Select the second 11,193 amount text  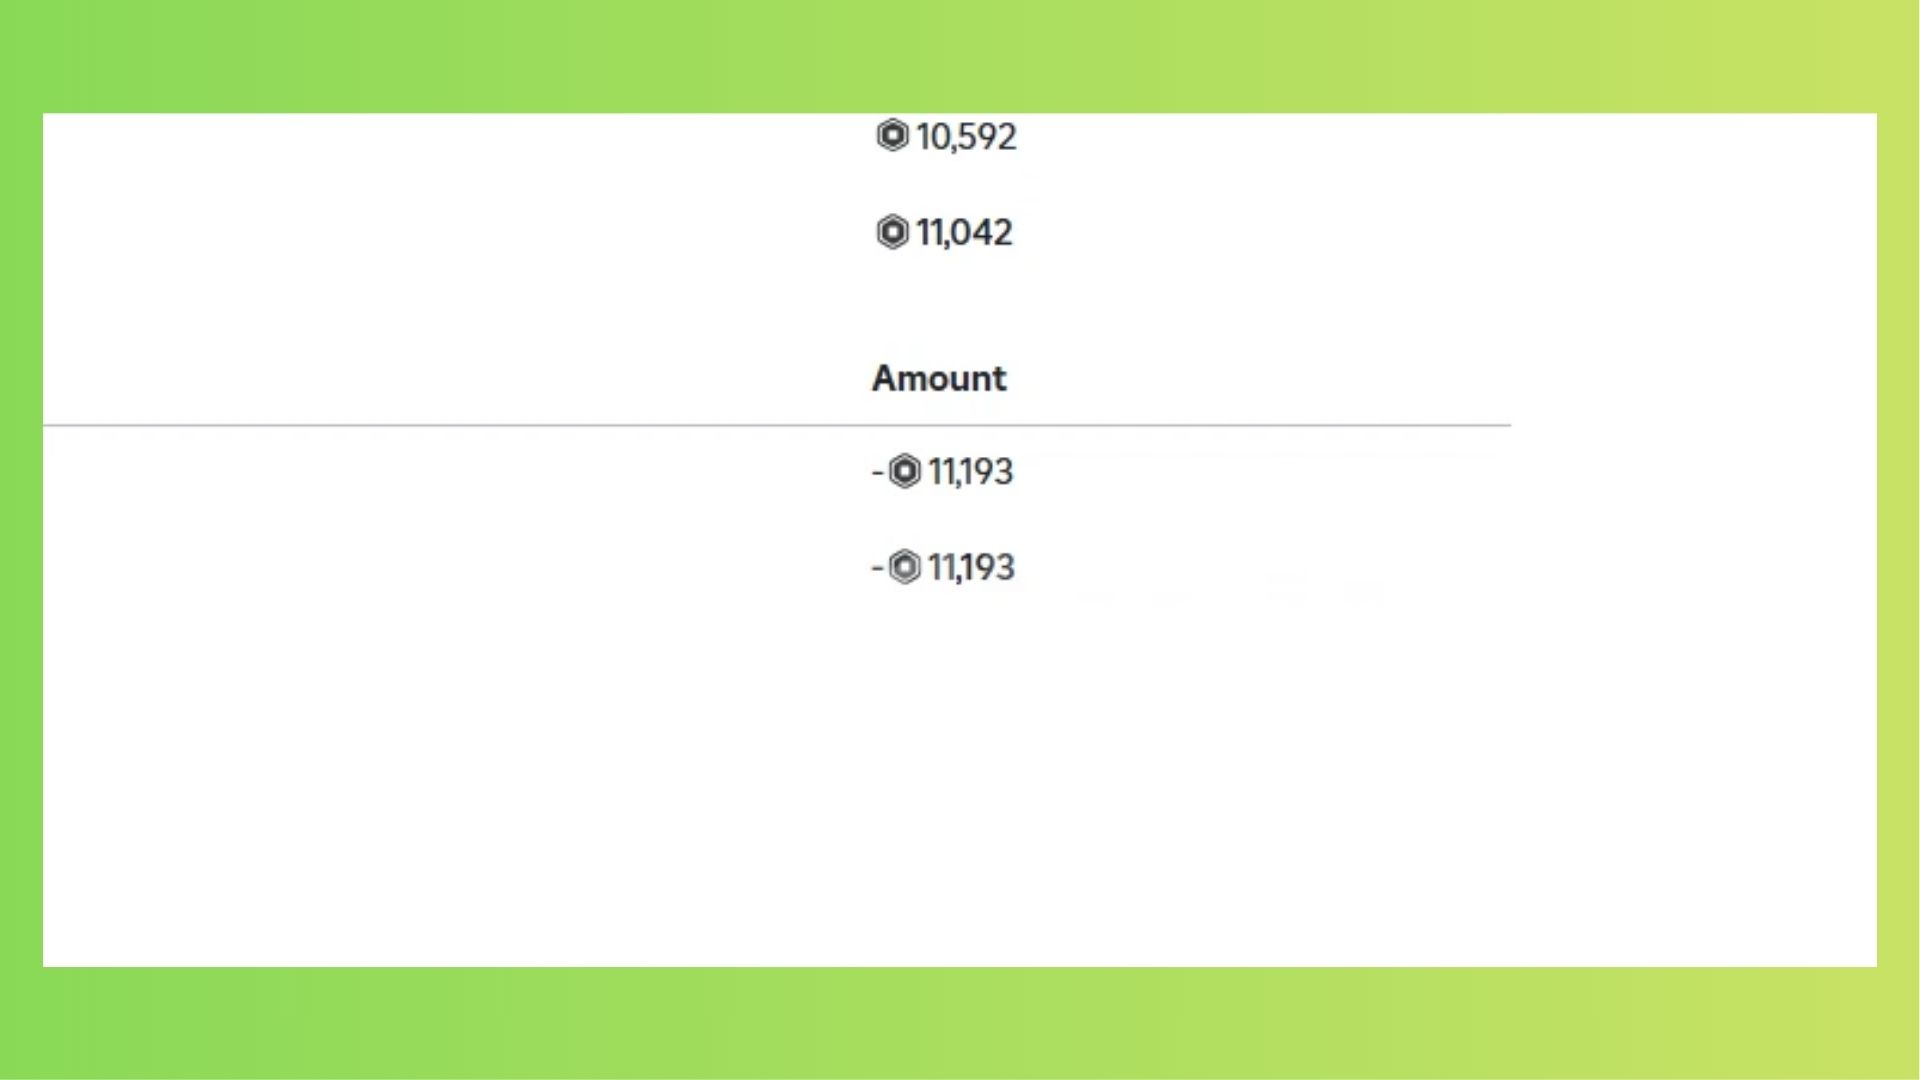971,568
